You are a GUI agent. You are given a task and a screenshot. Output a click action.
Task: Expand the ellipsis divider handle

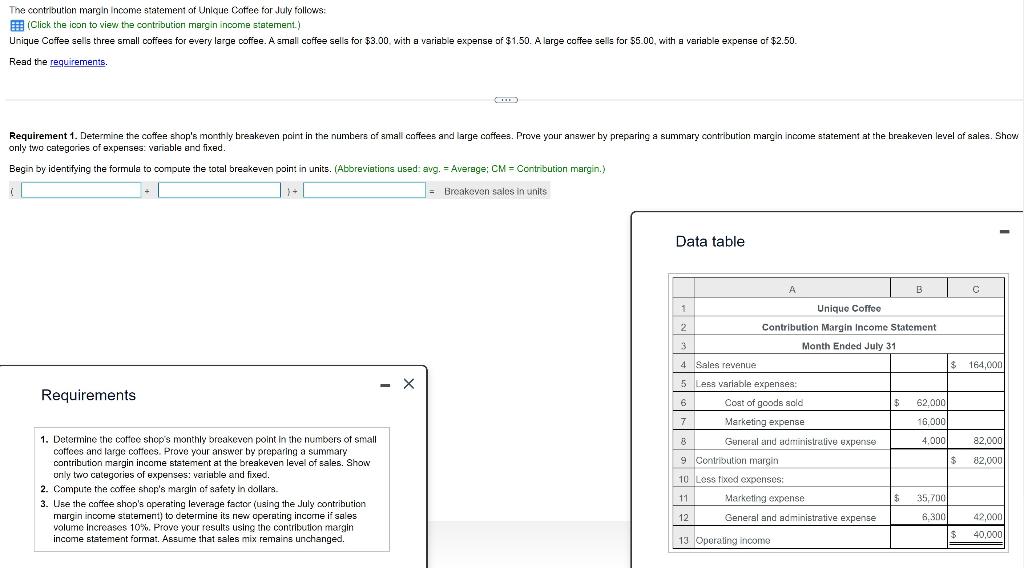click(506, 100)
